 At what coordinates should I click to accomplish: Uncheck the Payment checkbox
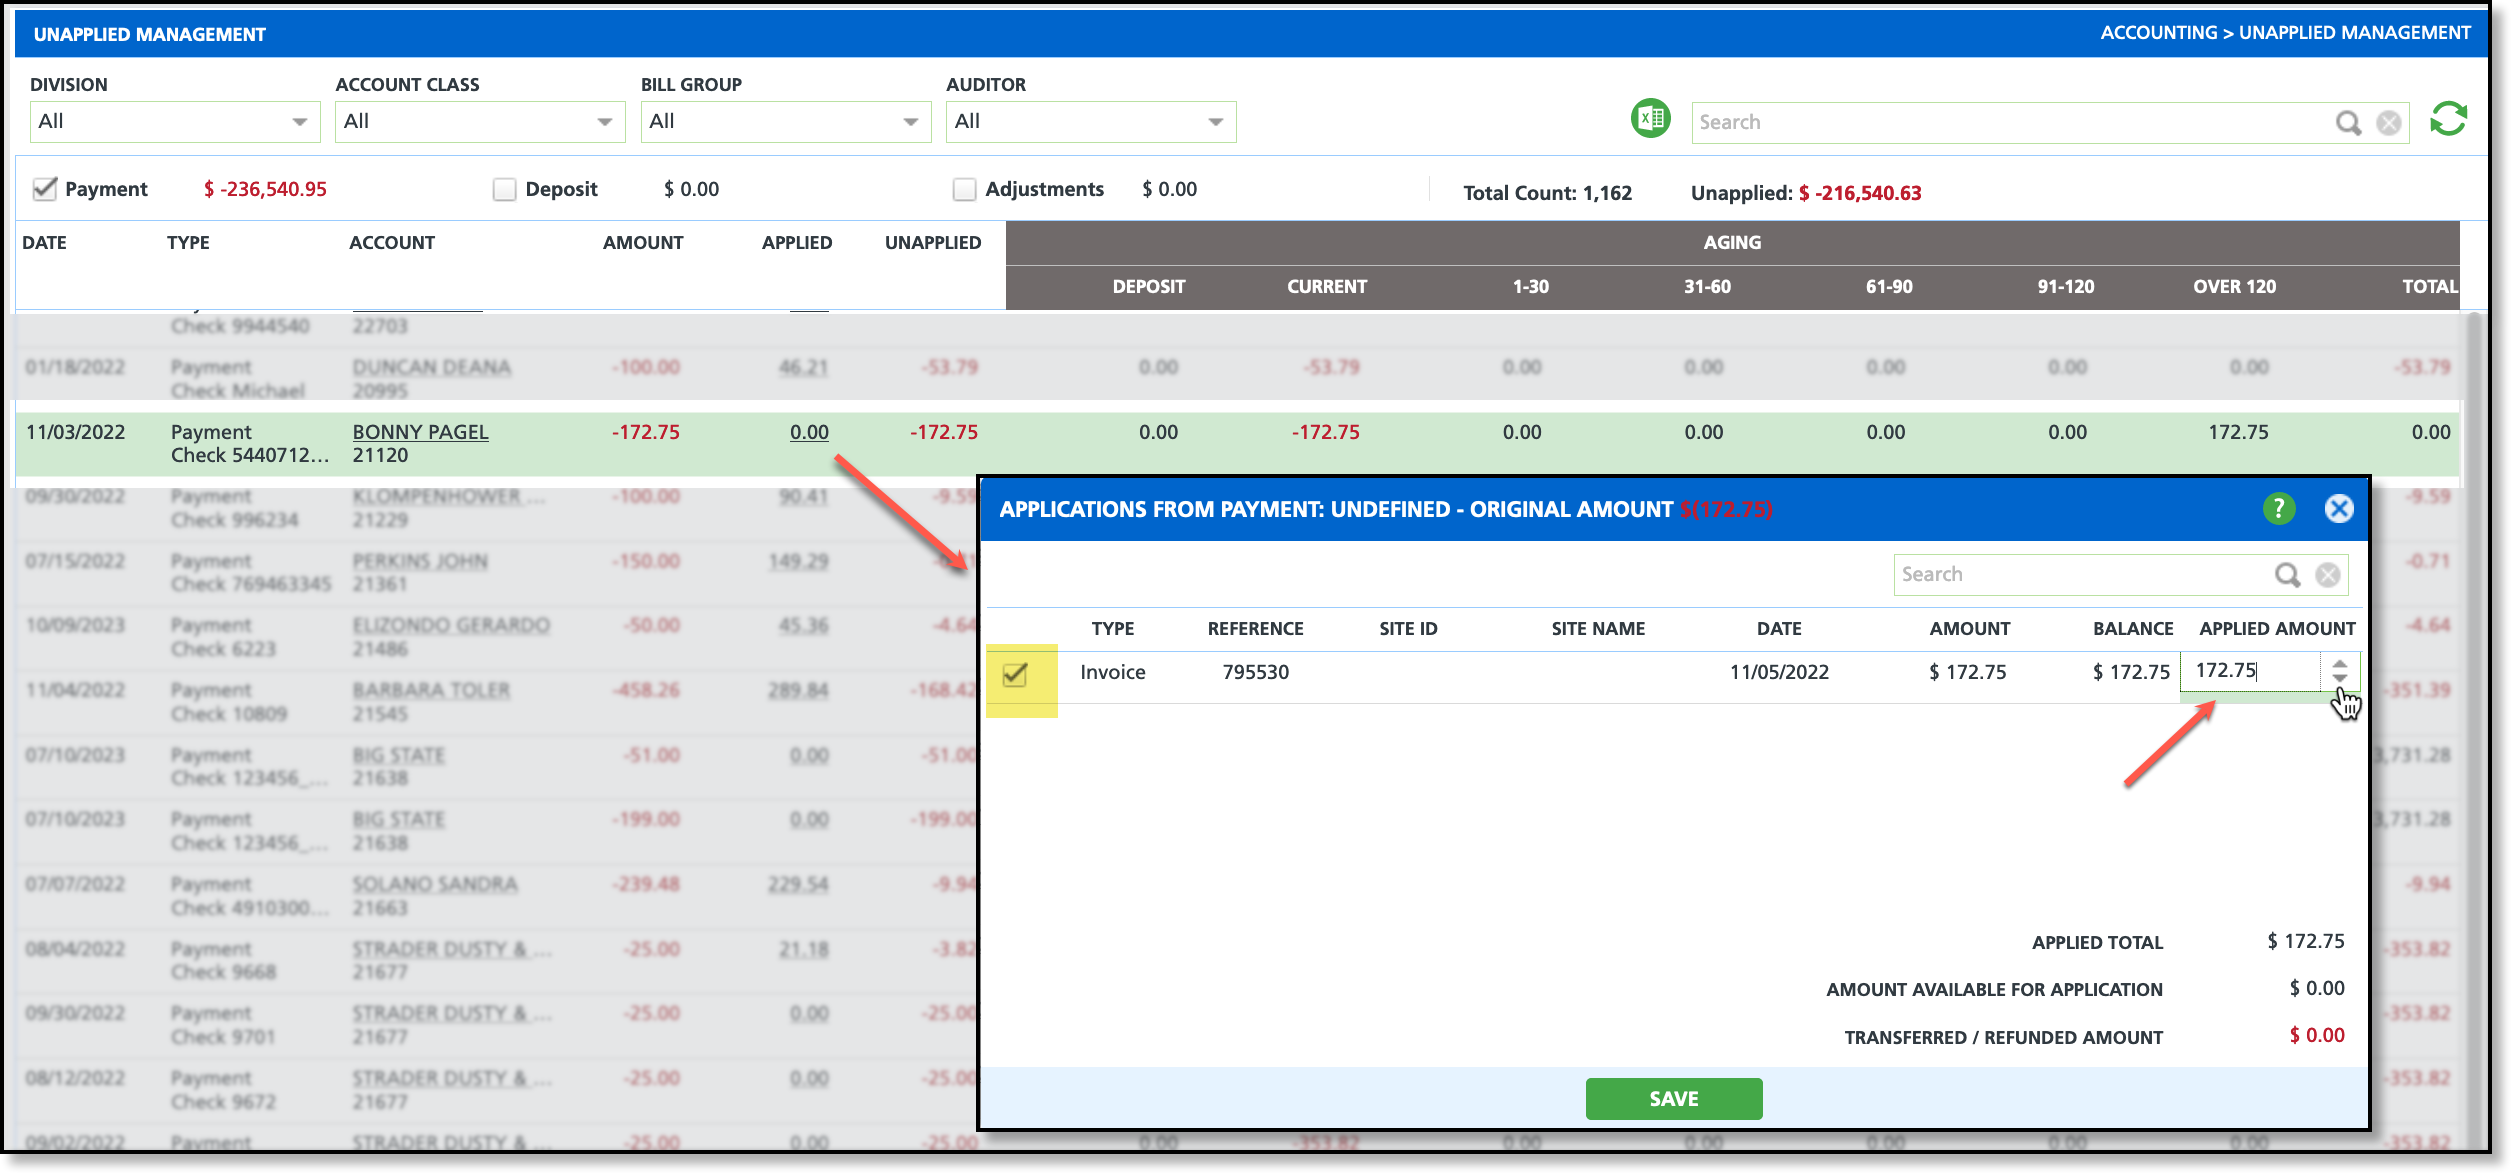pos(45,189)
